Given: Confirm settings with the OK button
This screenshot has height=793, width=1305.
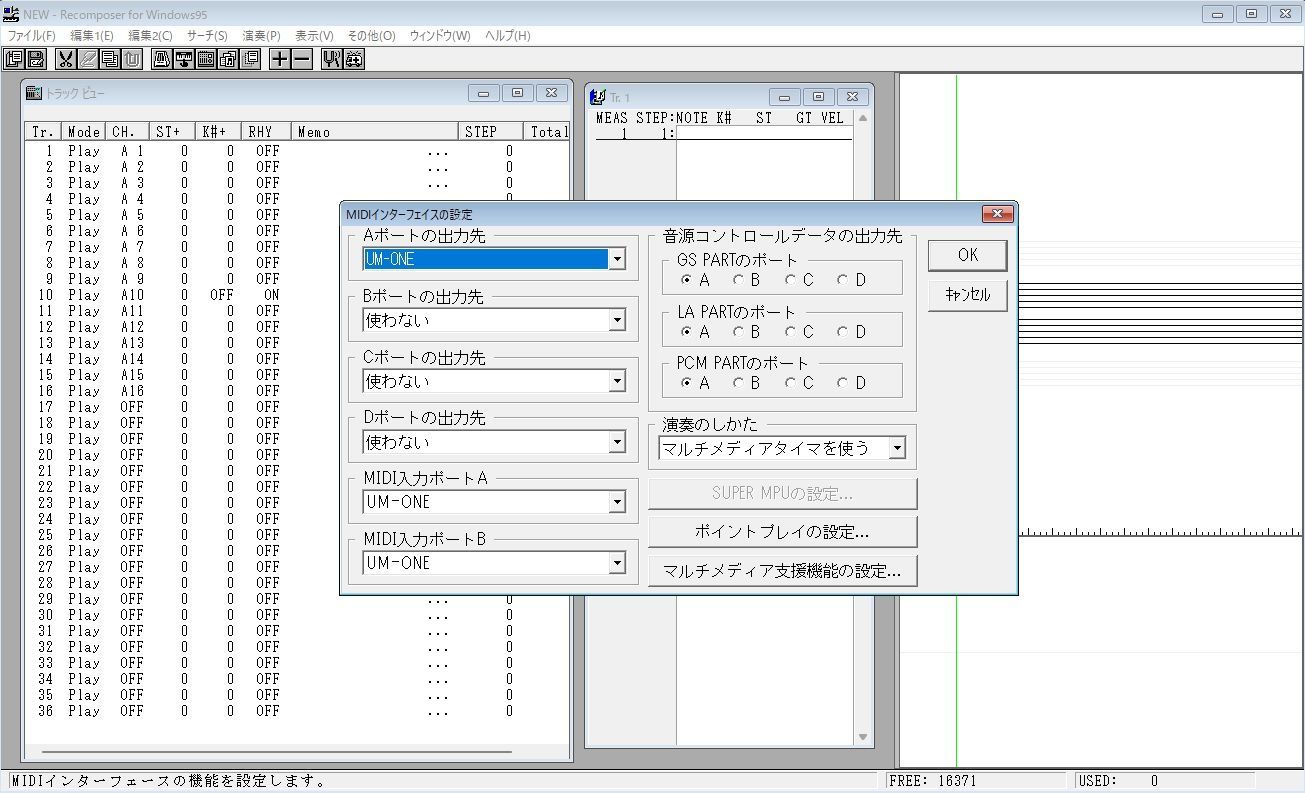Looking at the screenshot, I should (x=967, y=255).
